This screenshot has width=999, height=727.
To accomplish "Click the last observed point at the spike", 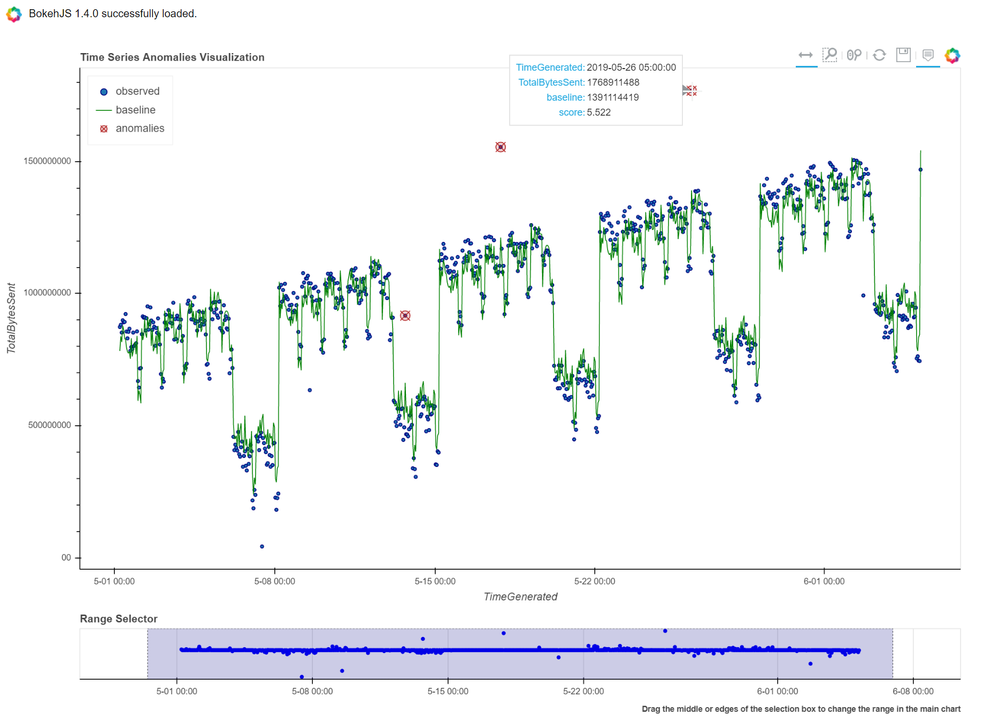I will (x=921, y=169).
